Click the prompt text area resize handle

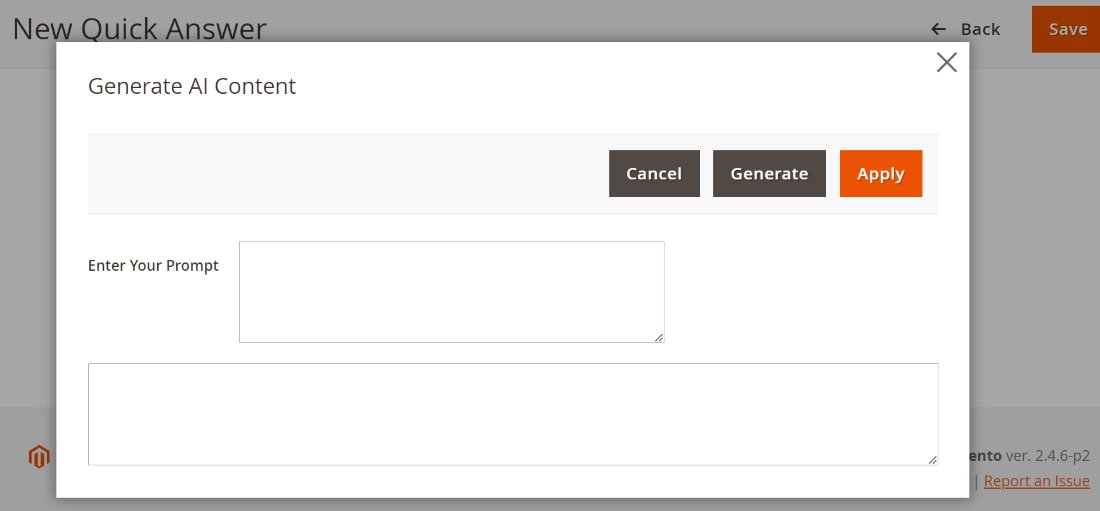[x=659, y=337]
